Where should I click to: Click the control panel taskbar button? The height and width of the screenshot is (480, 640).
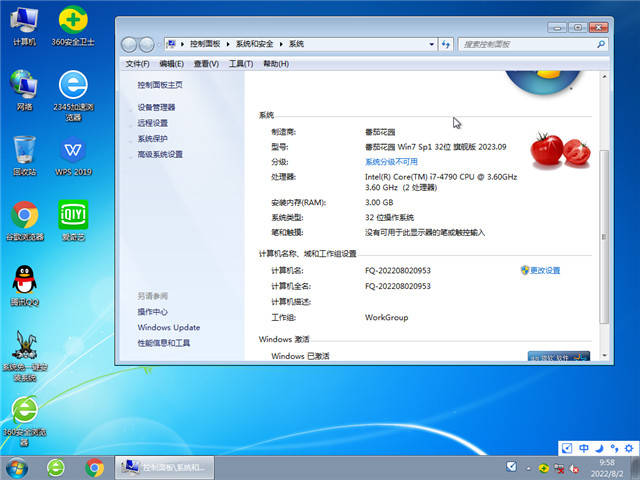(x=164, y=468)
